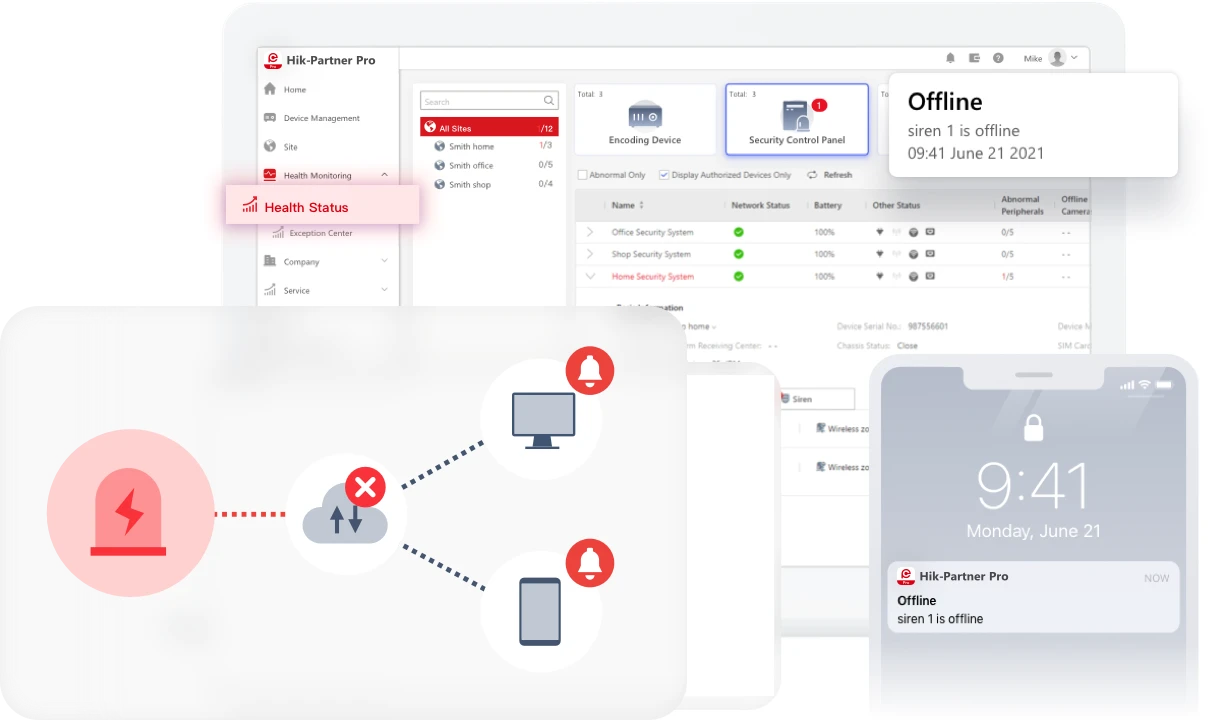The width and height of the screenshot is (1227, 720).
Task: Sort the table by Name column
Action: [x=623, y=205]
